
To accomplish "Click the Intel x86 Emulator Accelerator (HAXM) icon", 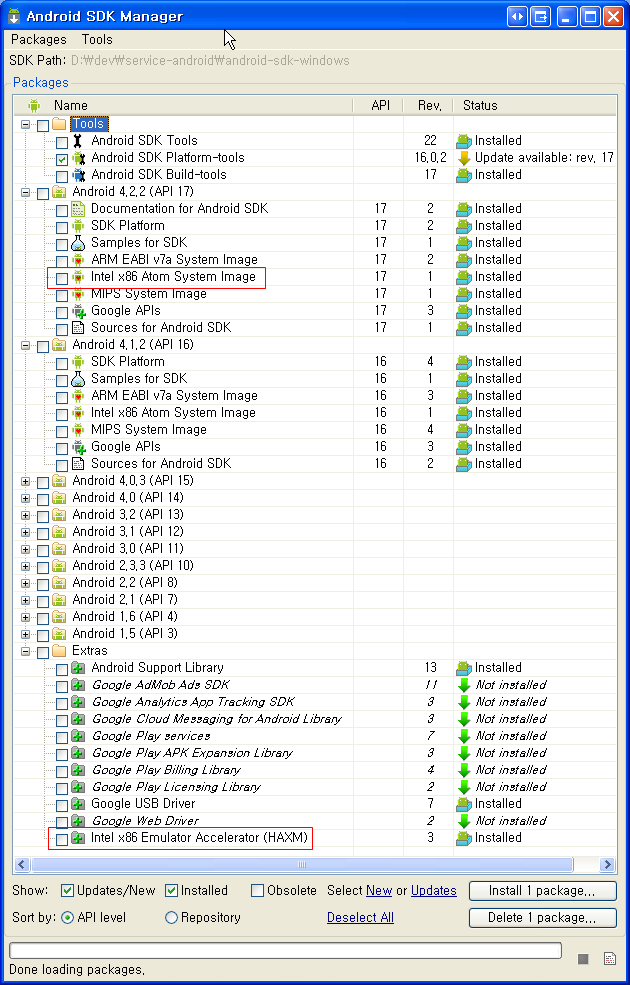I will pos(78,837).
